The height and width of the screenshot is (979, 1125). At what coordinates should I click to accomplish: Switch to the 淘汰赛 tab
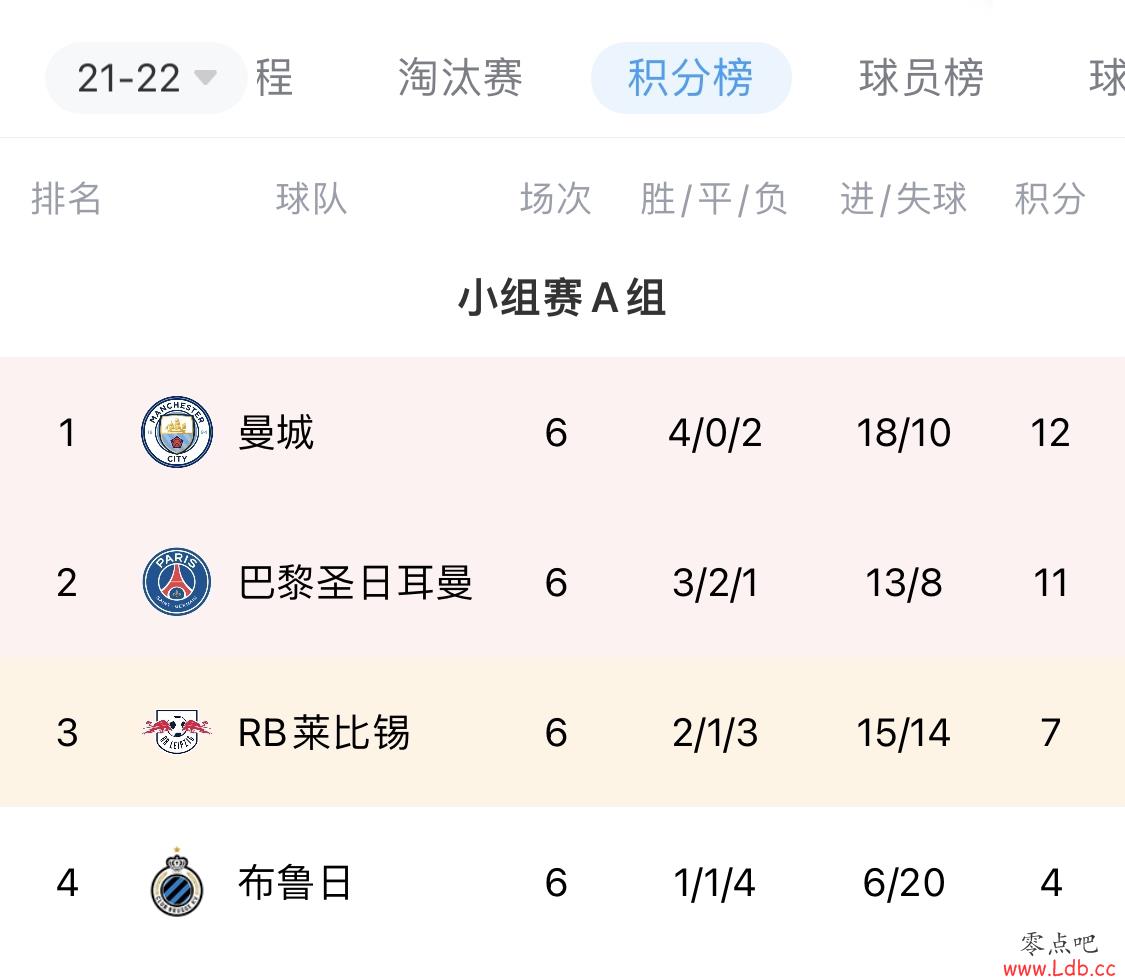pos(460,77)
